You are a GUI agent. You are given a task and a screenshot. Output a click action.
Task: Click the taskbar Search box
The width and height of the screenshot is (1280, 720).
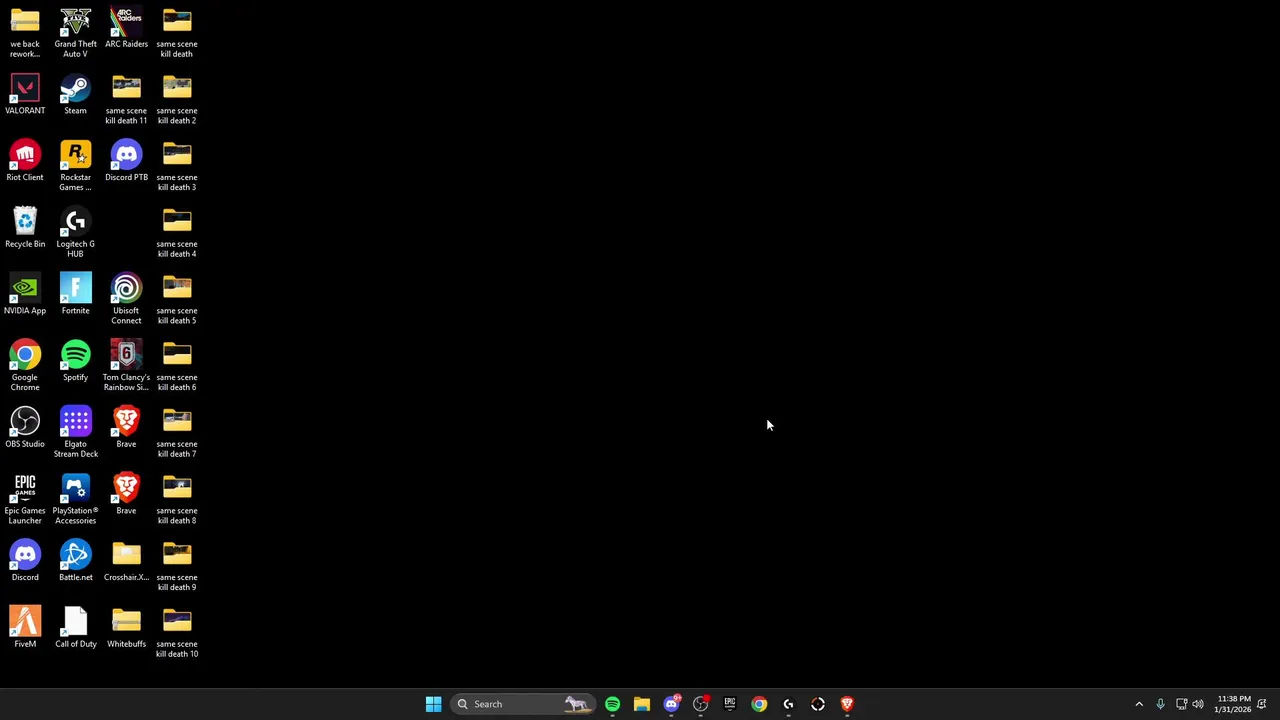pyautogui.click(x=522, y=704)
